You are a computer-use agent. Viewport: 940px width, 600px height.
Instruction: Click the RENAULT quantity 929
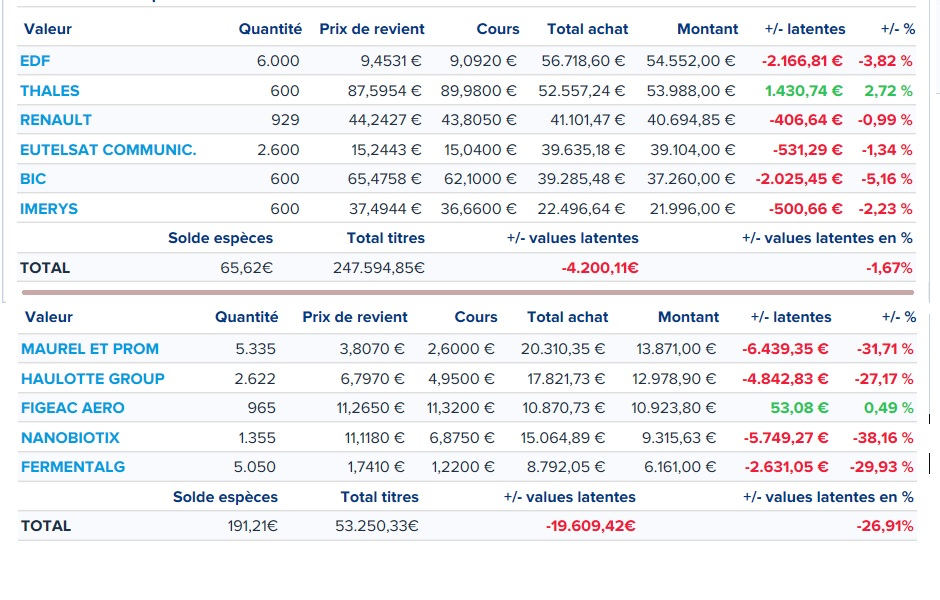[x=285, y=120]
